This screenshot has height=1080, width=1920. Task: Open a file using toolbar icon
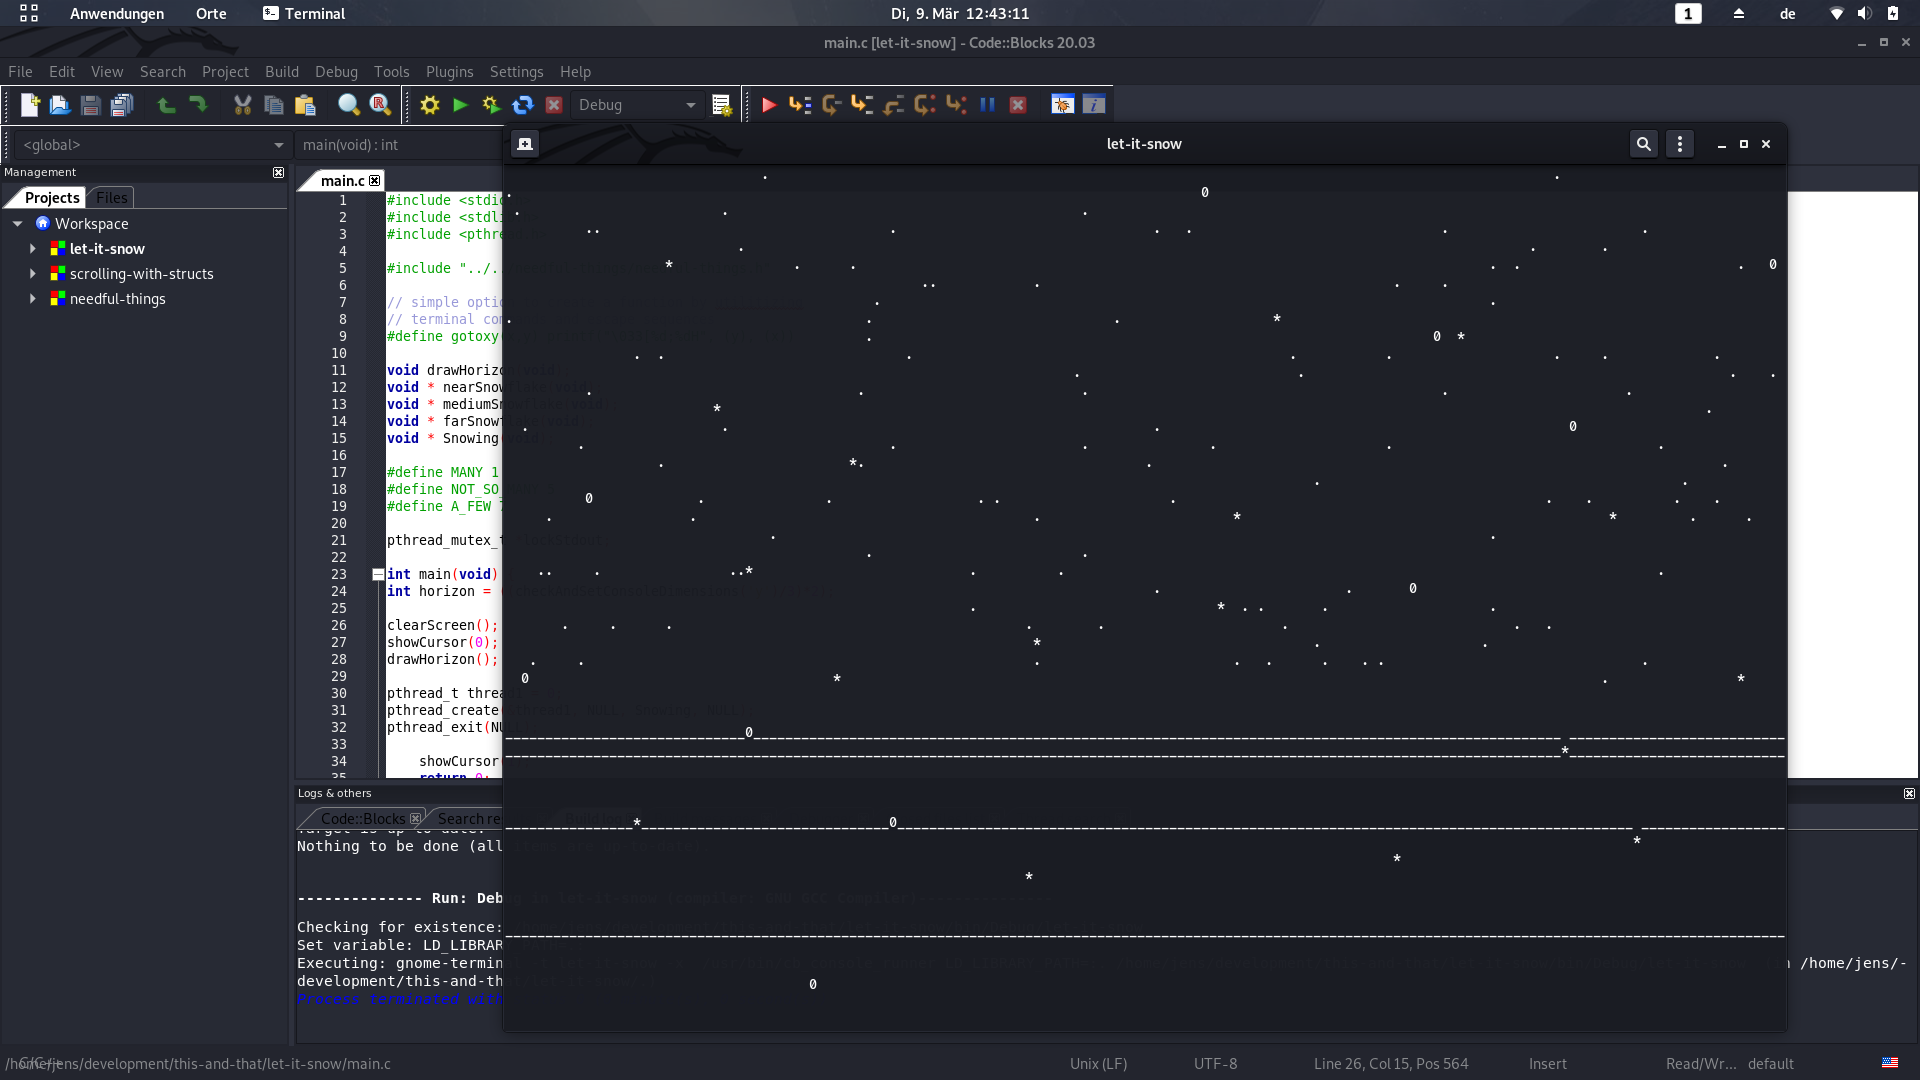pos(60,105)
